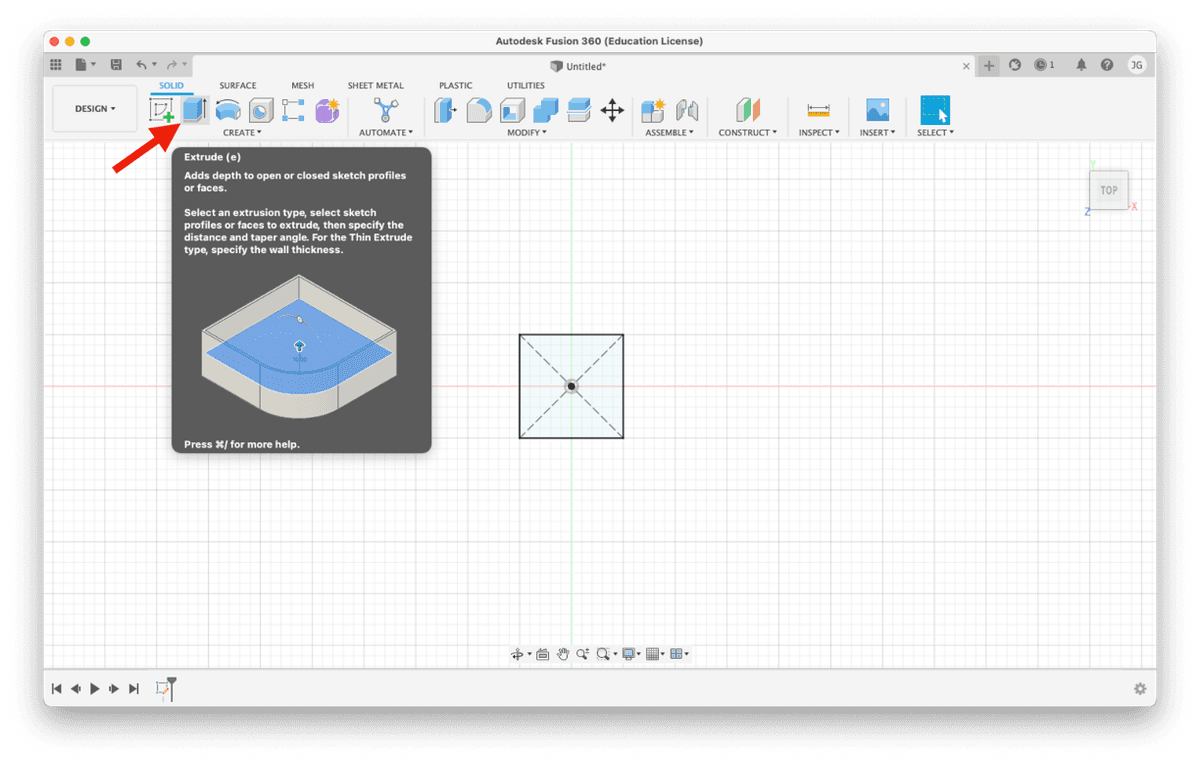The height and width of the screenshot is (765, 1200).
Task: Expand the SELECT menu dropdown
Action: click(x=936, y=132)
